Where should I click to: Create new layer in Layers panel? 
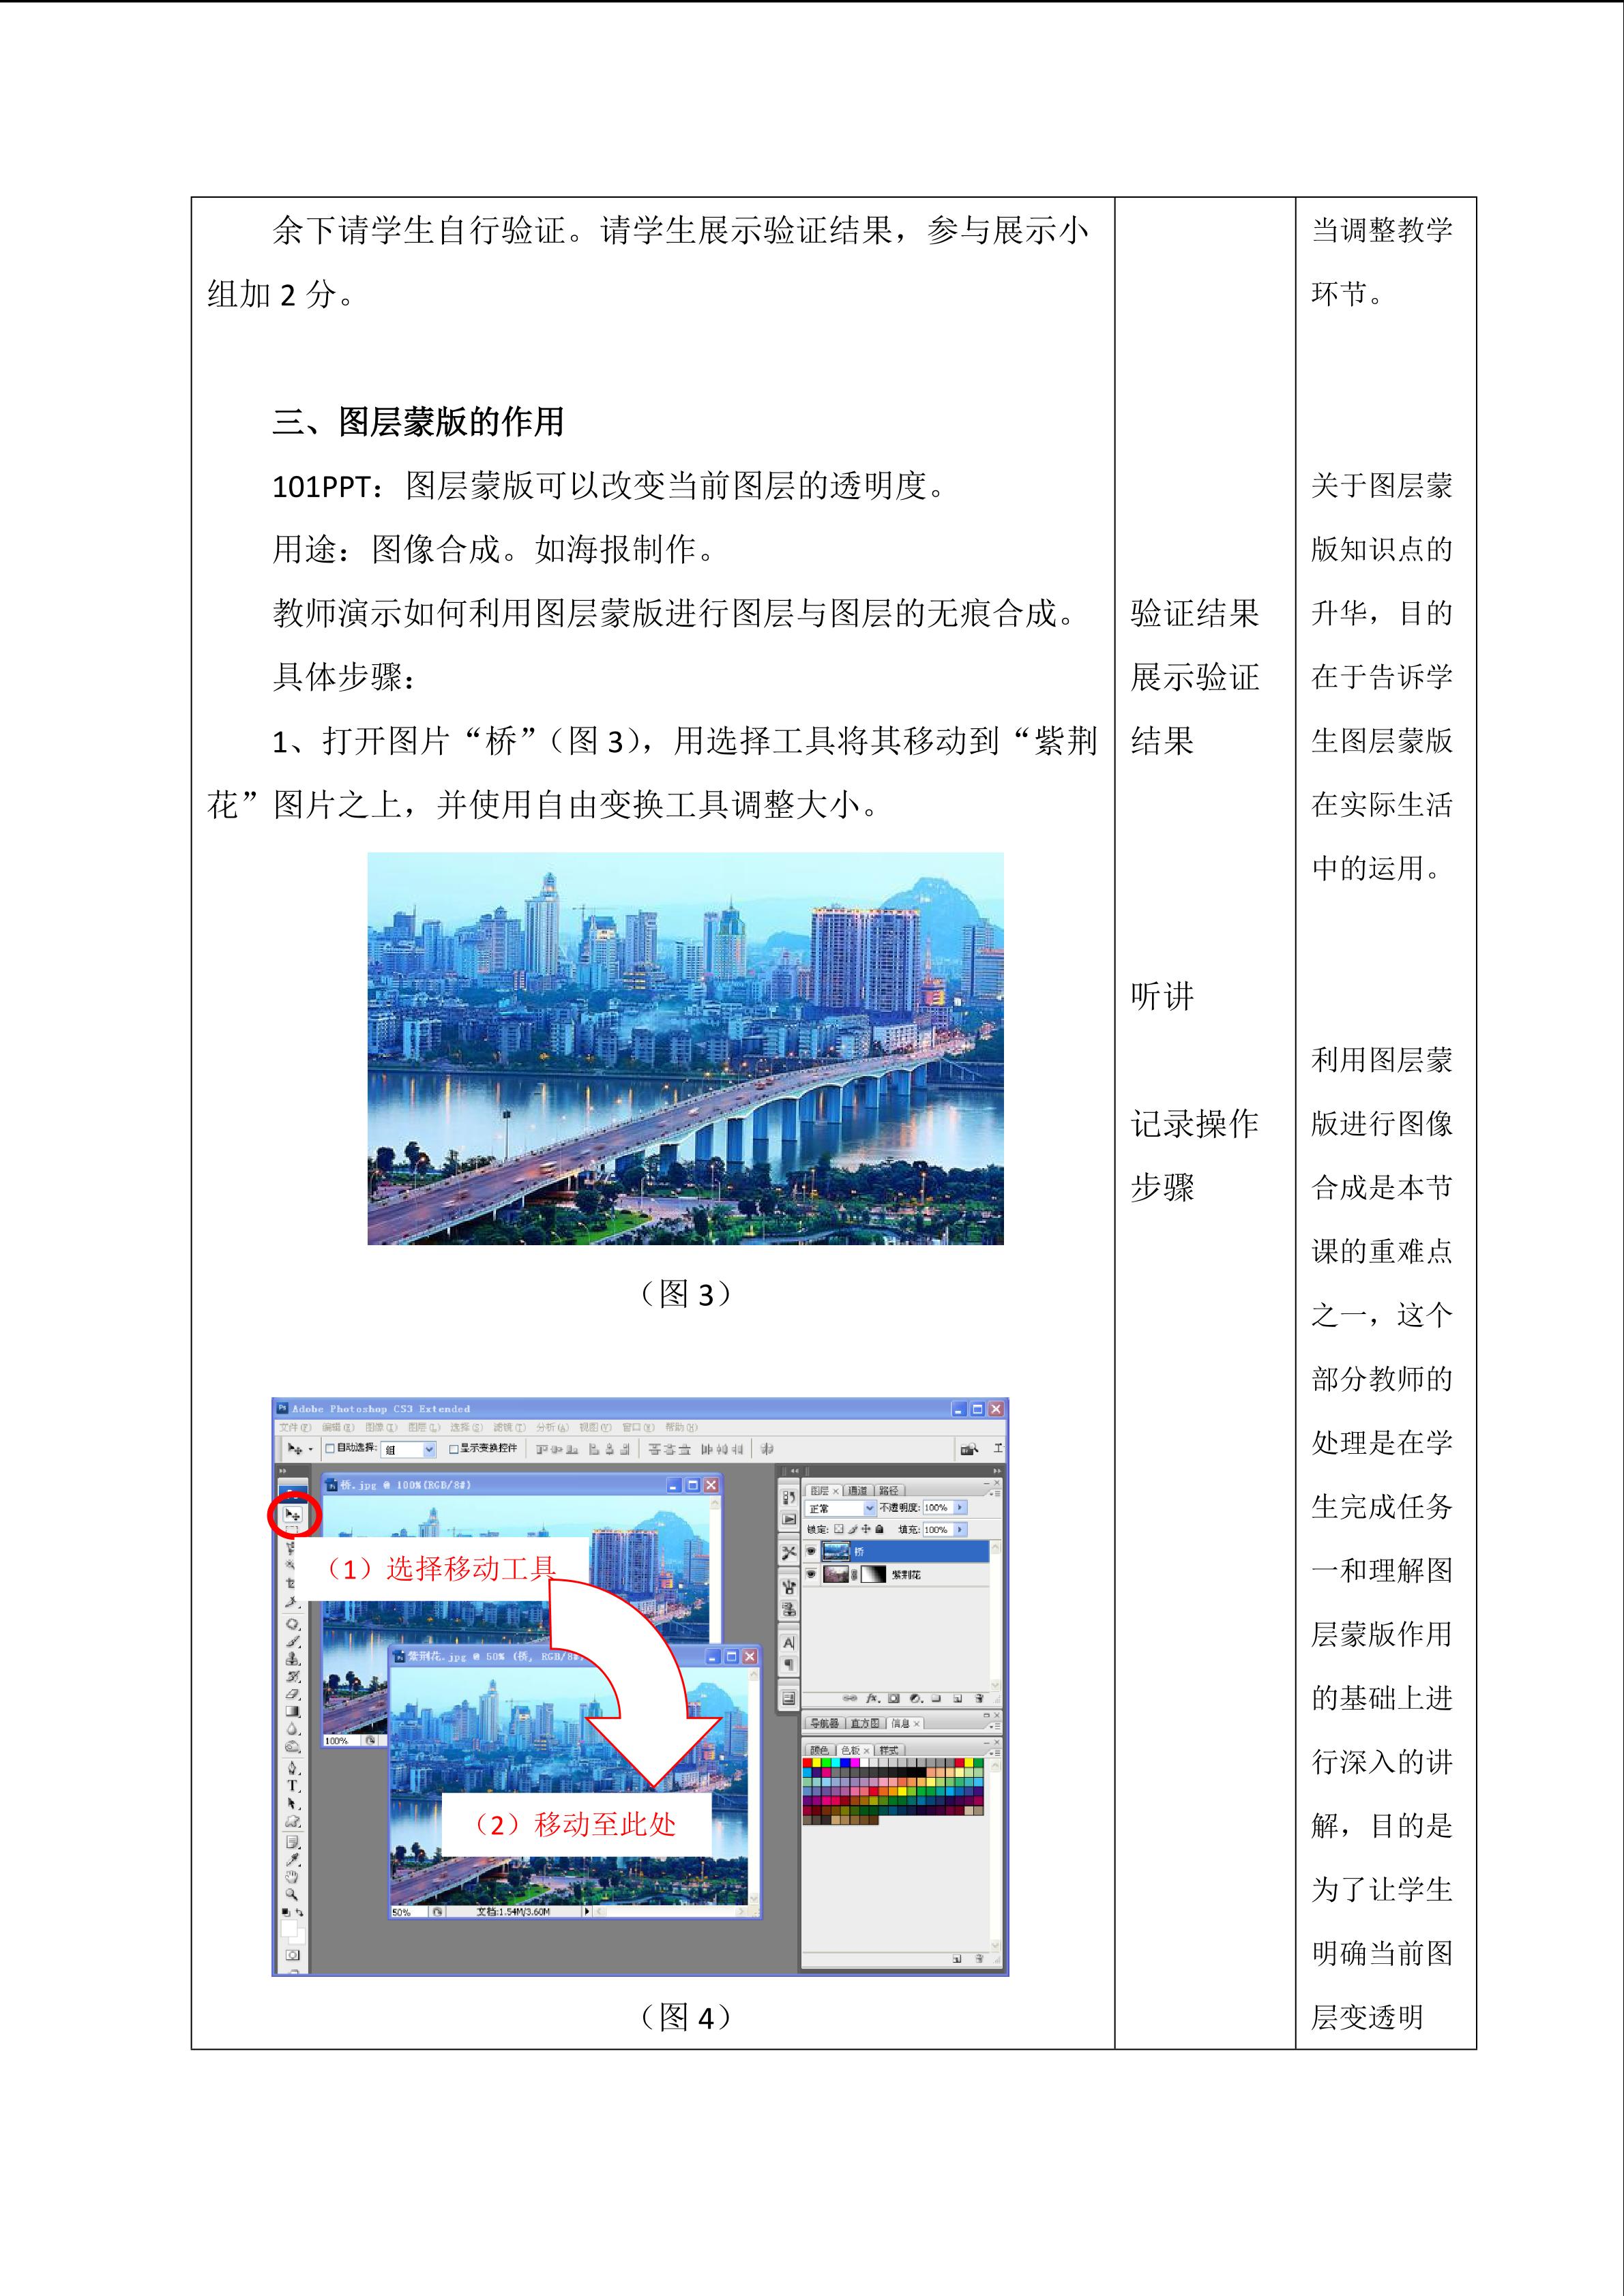[x=958, y=1698]
